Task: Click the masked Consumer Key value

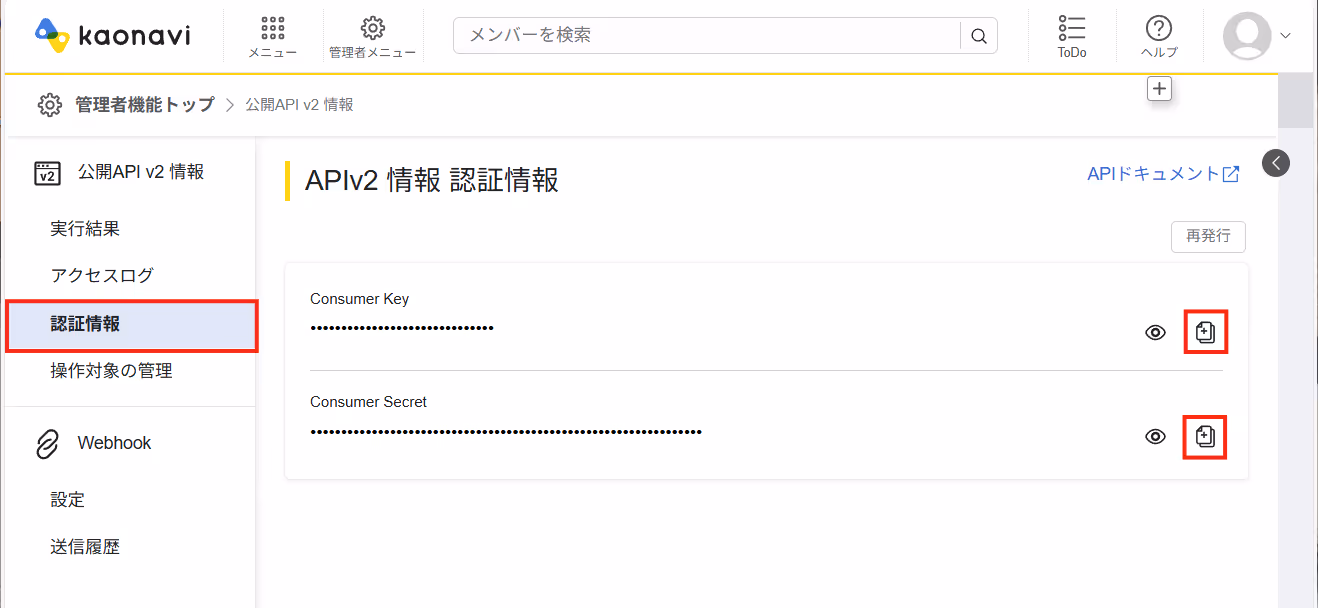Action: 402,327
